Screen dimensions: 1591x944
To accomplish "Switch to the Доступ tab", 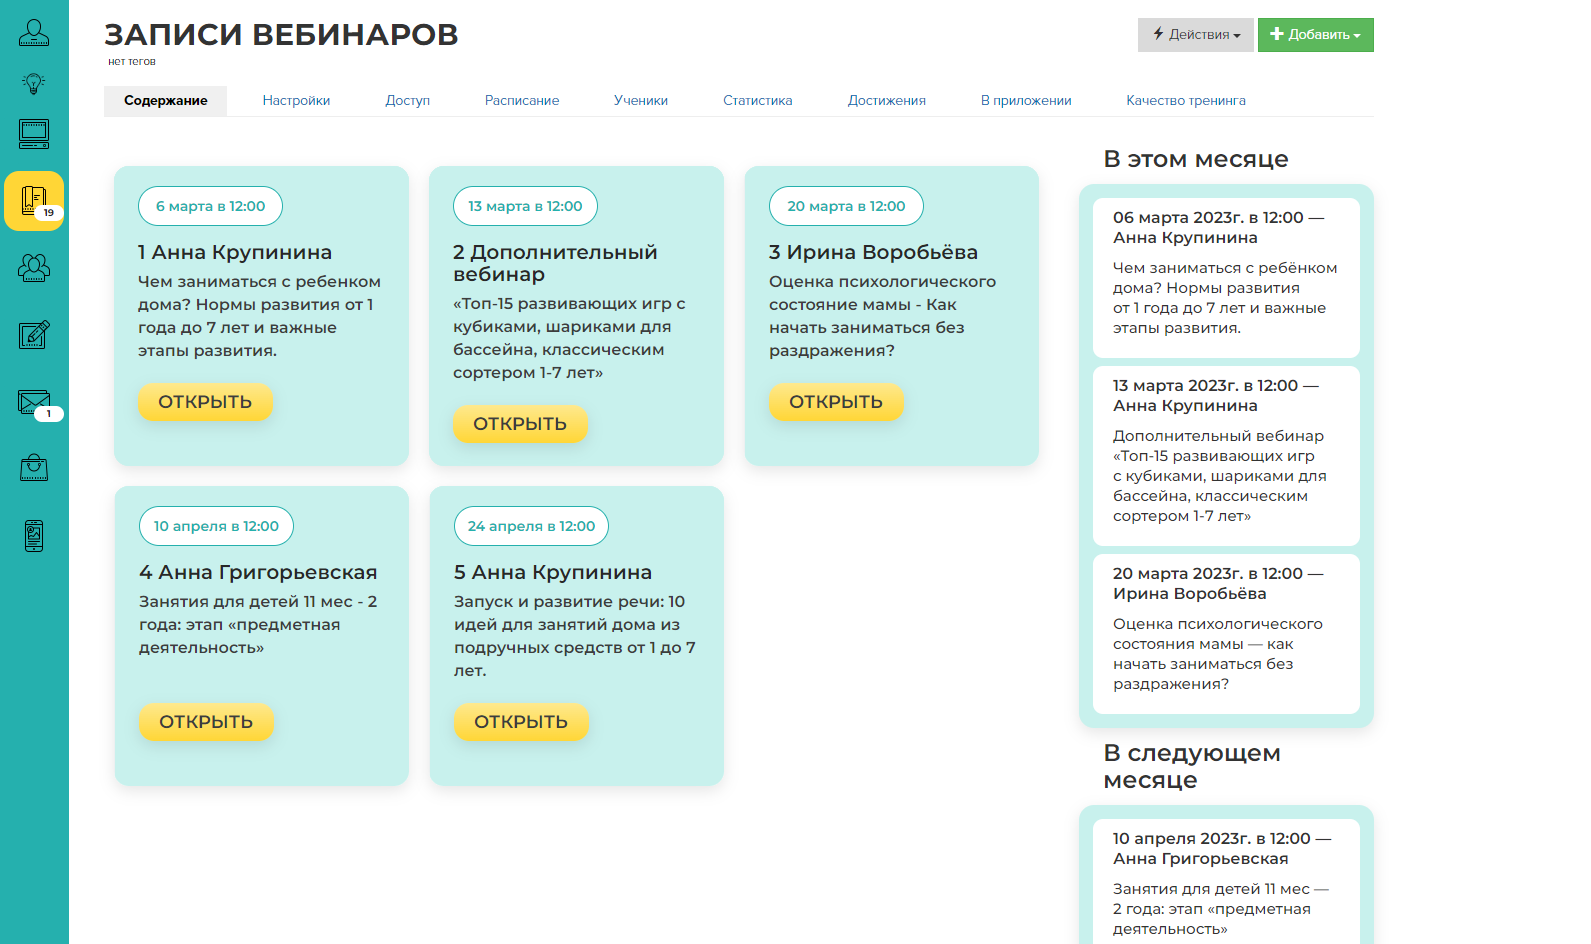I will pos(407,101).
